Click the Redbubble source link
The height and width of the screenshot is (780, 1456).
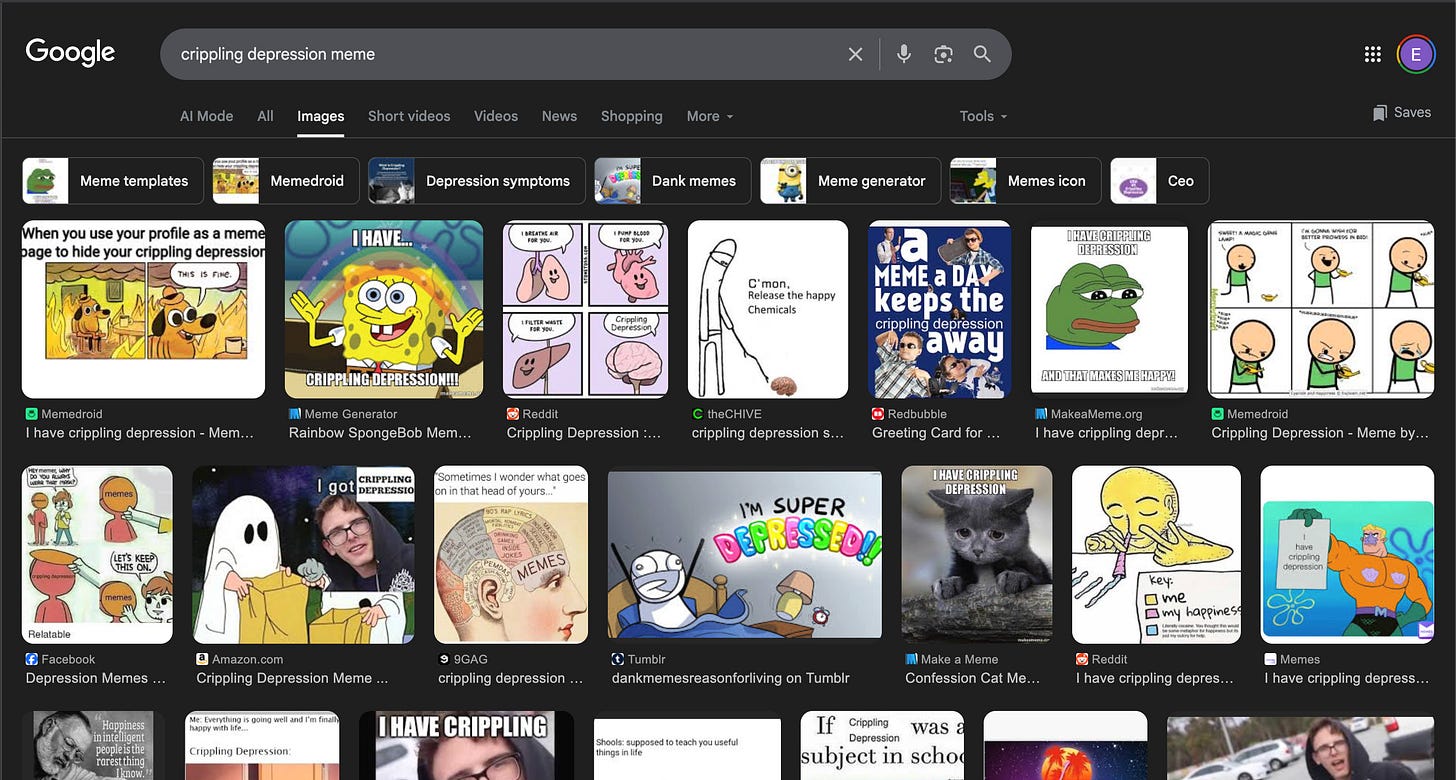click(x=910, y=414)
